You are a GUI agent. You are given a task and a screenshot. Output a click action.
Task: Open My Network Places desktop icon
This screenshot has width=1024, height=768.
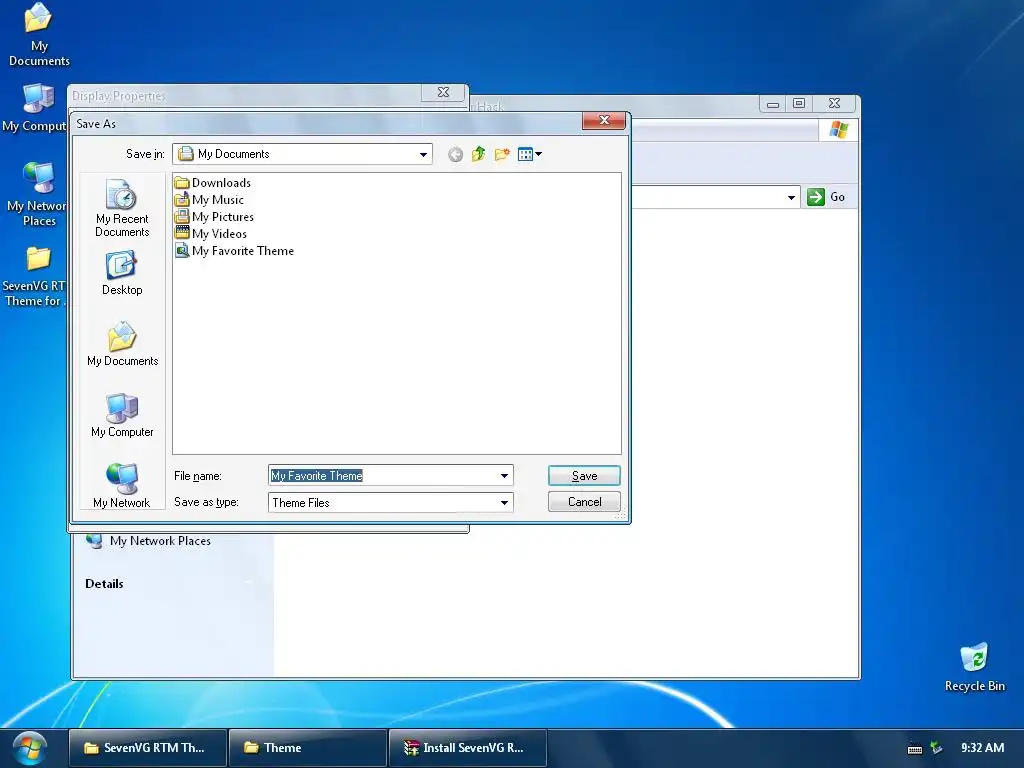click(x=36, y=194)
